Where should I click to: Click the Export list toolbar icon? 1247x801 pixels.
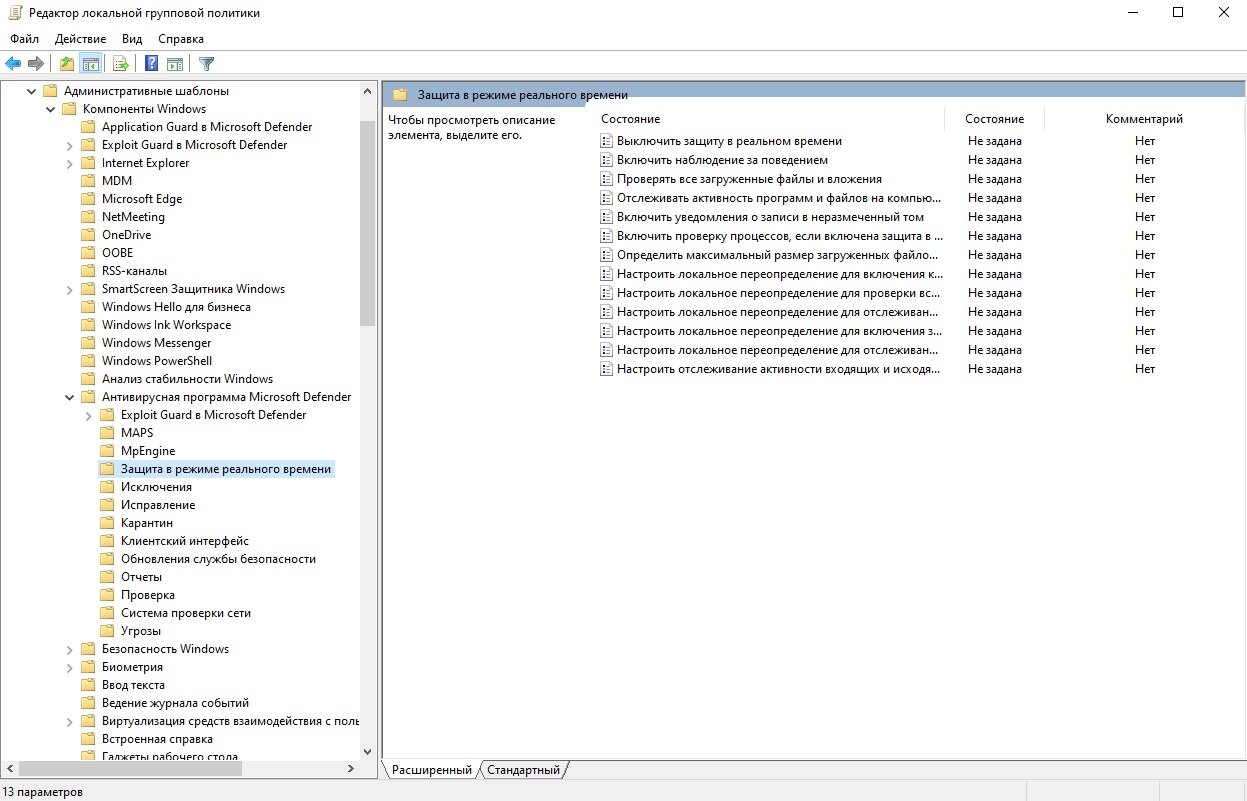click(121, 64)
